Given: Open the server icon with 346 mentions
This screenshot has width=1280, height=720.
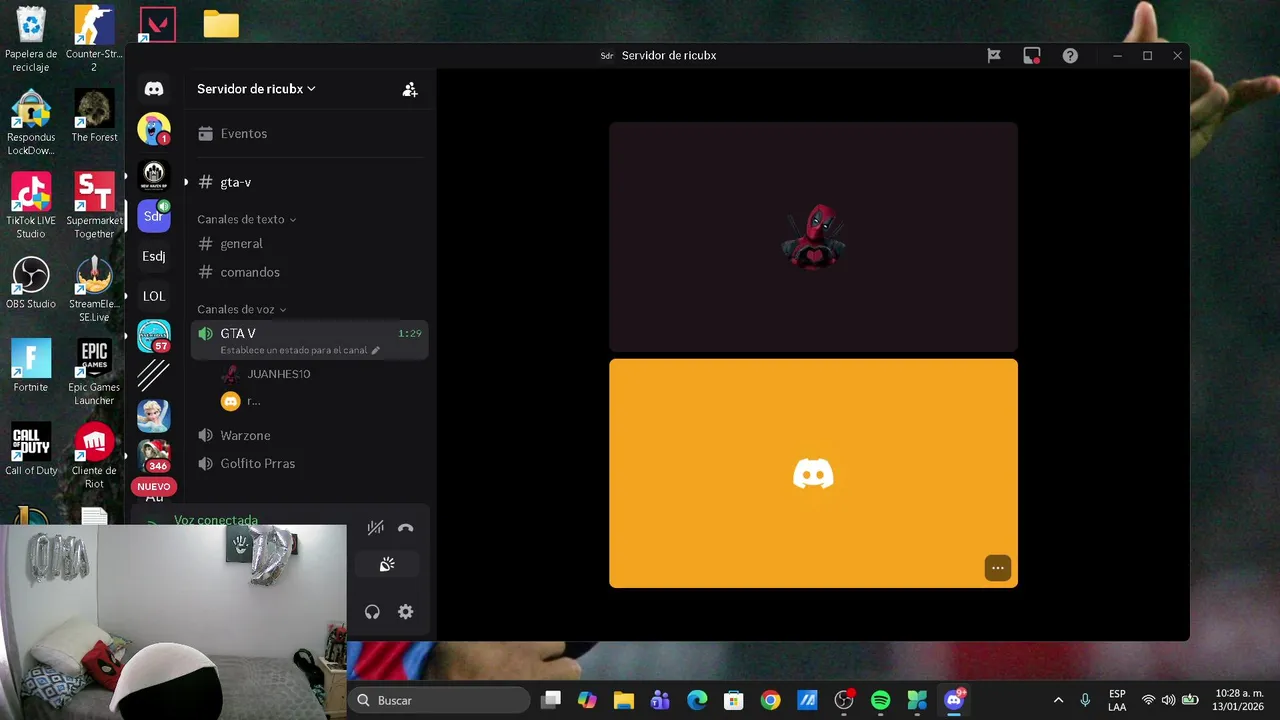Looking at the screenshot, I should tap(154, 456).
